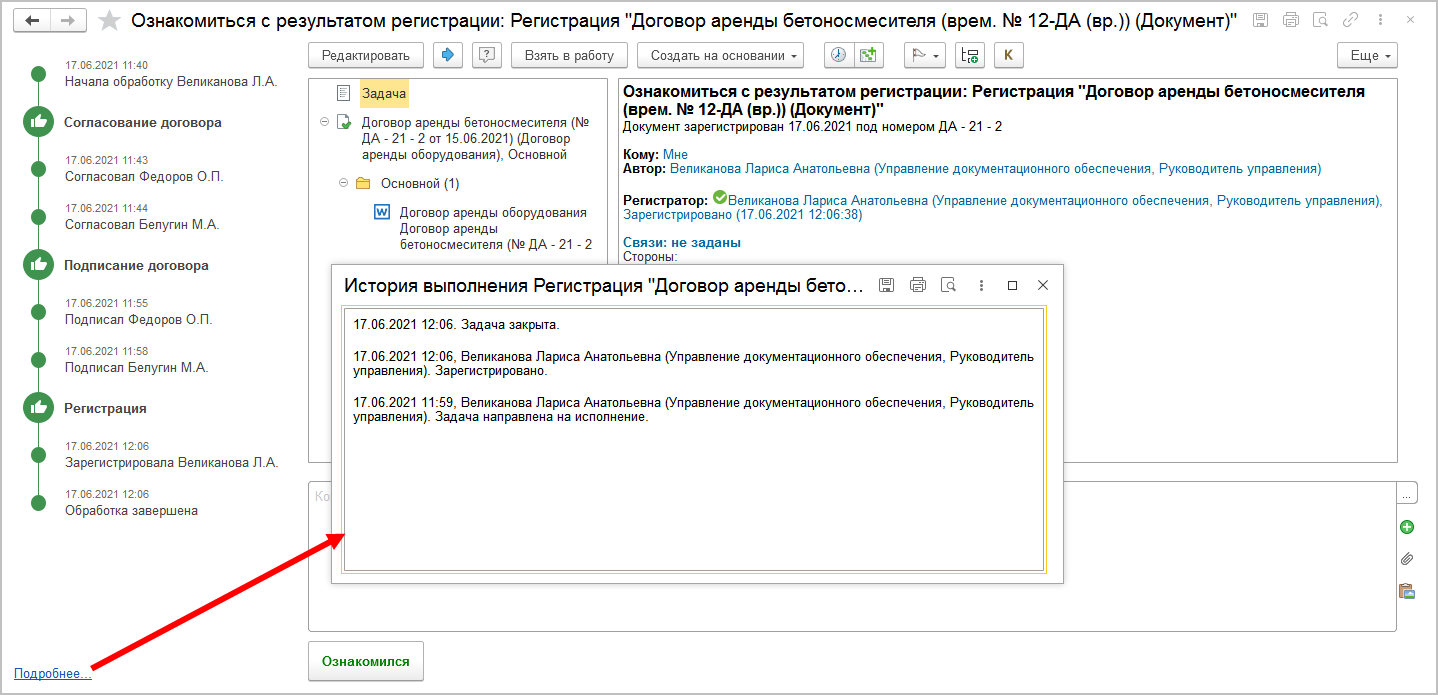
Task: Save the main form with the diskette icon
Action: [1260, 20]
